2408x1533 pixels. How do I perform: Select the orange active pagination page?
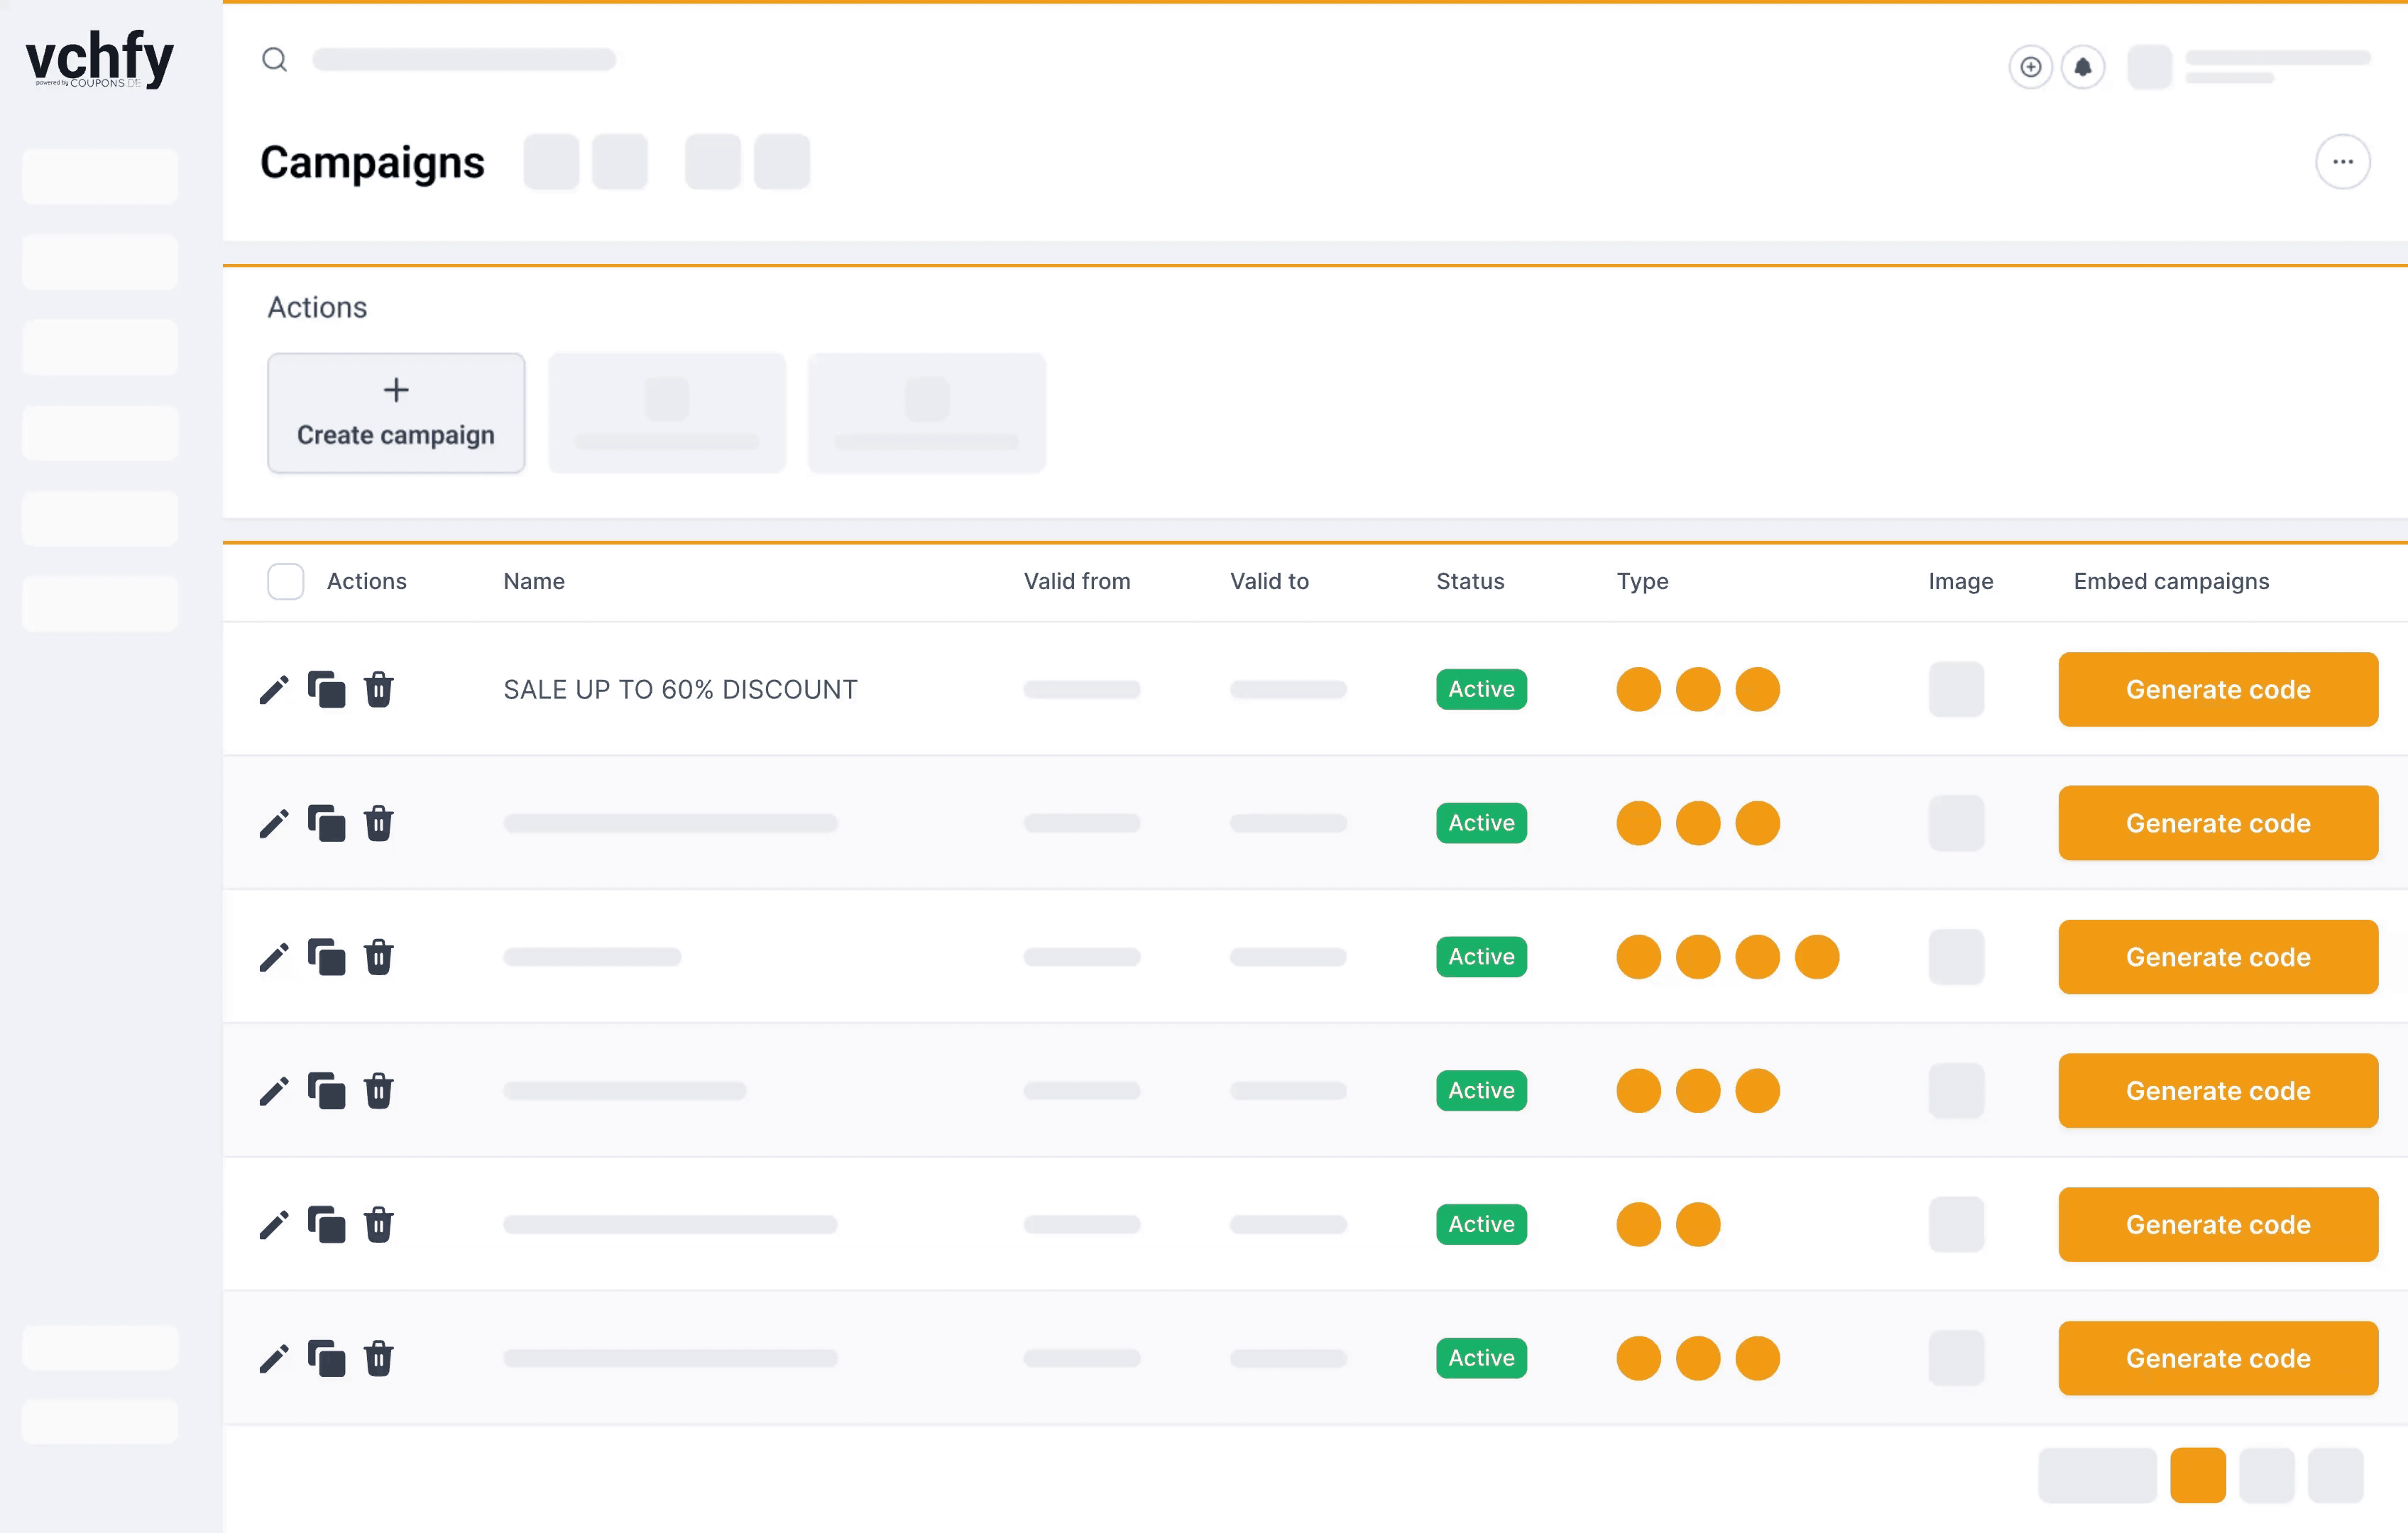(2197, 1475)
